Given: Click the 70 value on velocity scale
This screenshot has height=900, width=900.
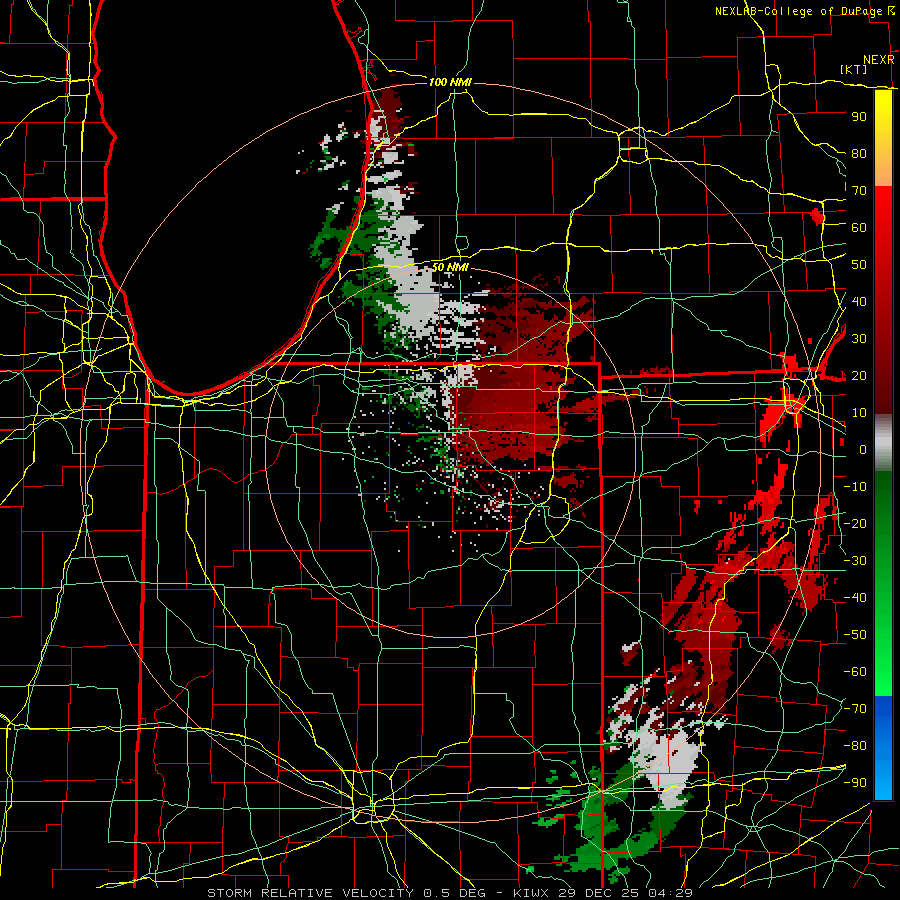Looking at the screenshot, I should [x=859, y=191].
